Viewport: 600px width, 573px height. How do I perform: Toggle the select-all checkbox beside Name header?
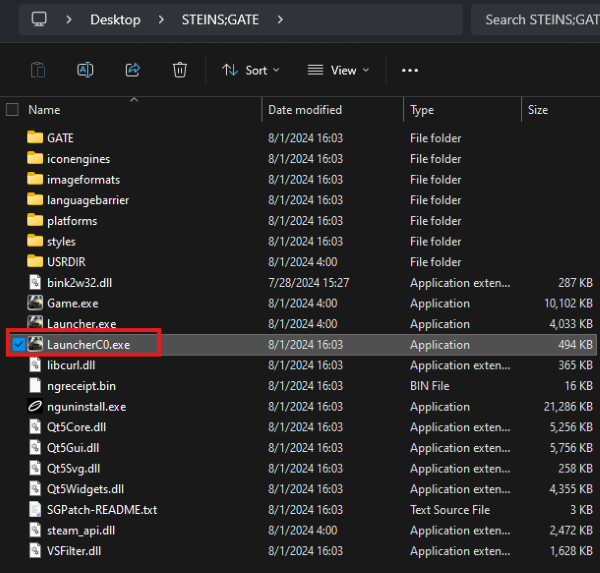click(x=12, y=110)
